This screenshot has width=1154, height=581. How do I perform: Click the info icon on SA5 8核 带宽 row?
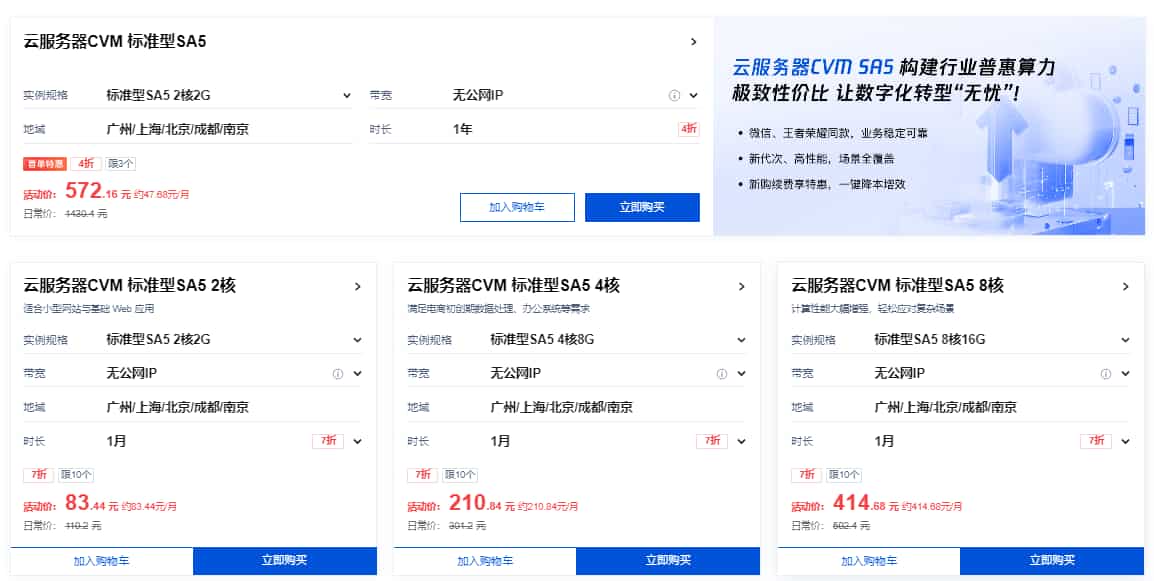click(1105, 372)
